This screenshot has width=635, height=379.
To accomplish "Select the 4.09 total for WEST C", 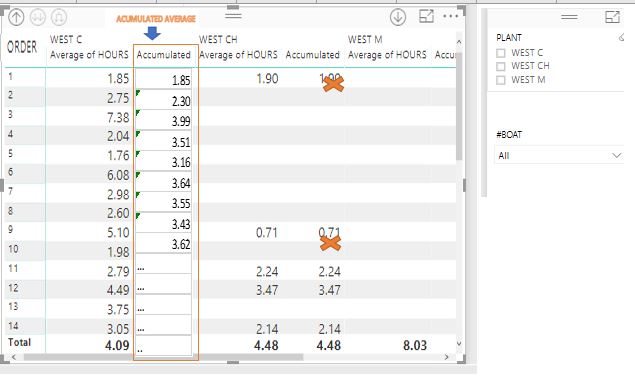I will 117,345.
